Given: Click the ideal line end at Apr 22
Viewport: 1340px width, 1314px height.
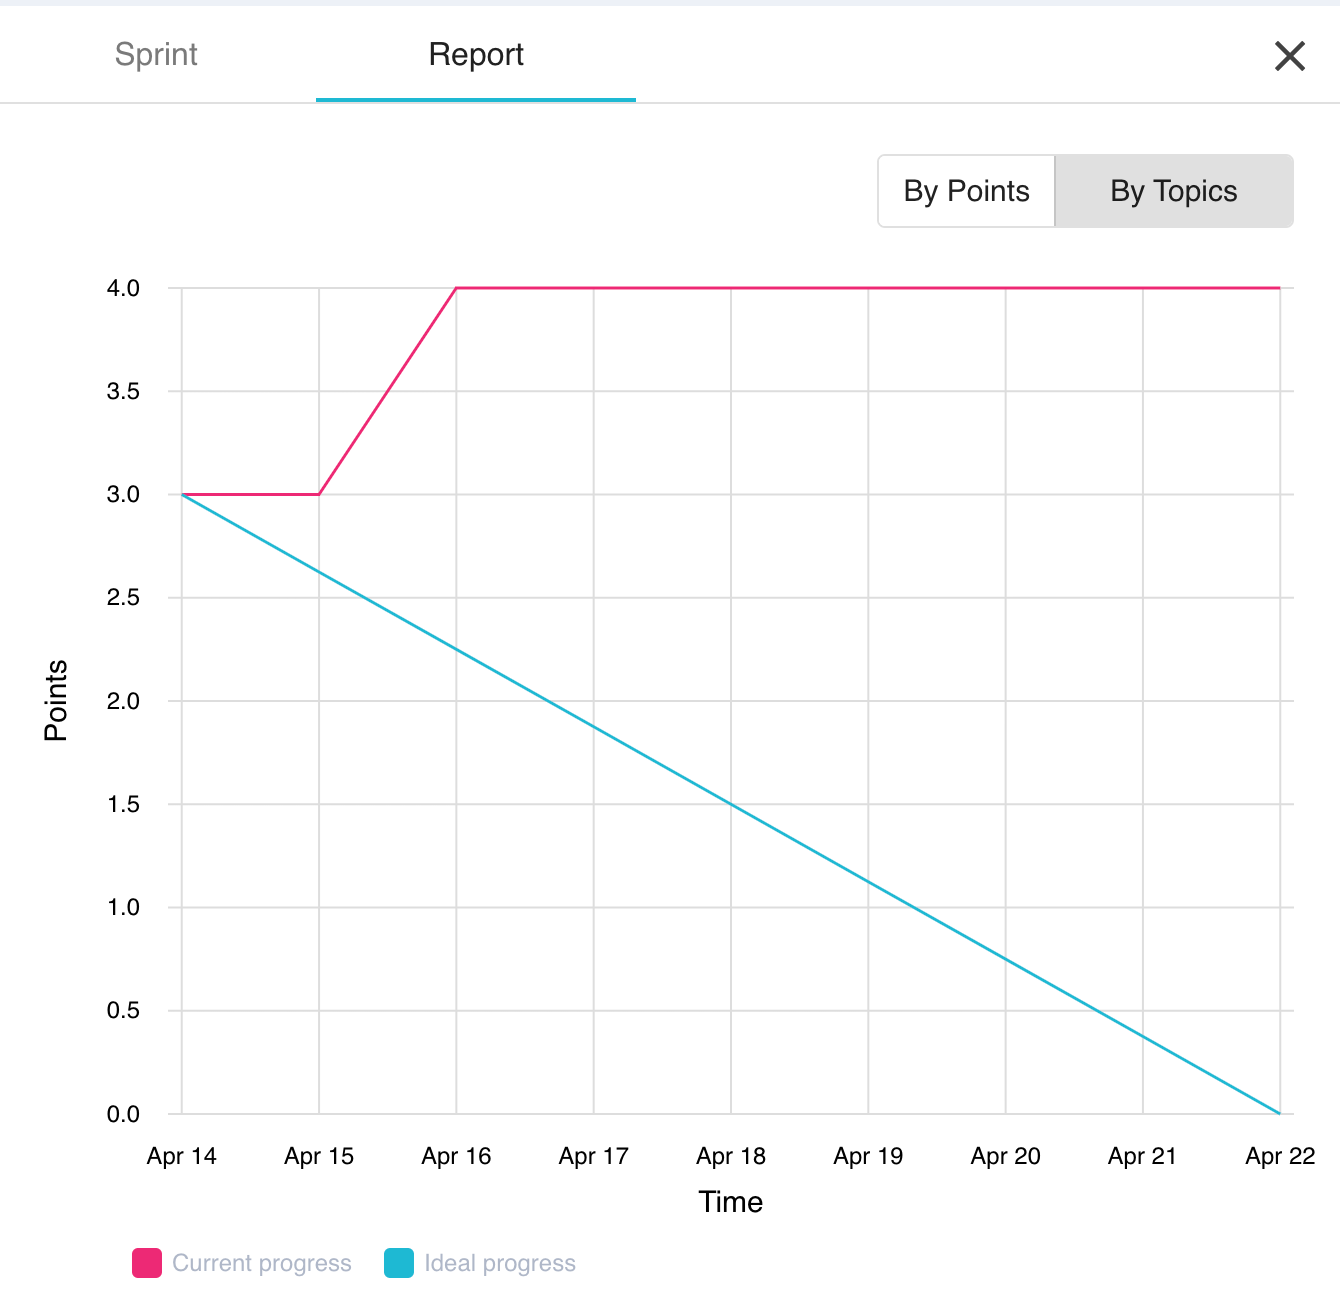Looking at the screenshot, I should 1279,1113.
